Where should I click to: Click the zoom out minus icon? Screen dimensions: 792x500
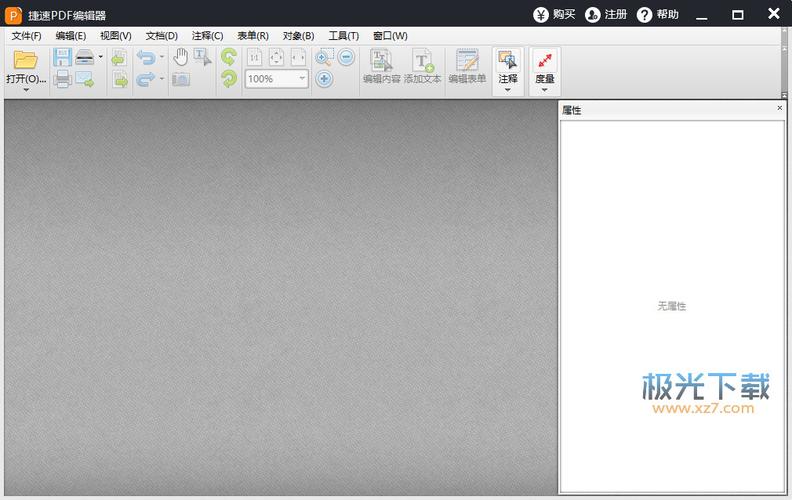346,57
